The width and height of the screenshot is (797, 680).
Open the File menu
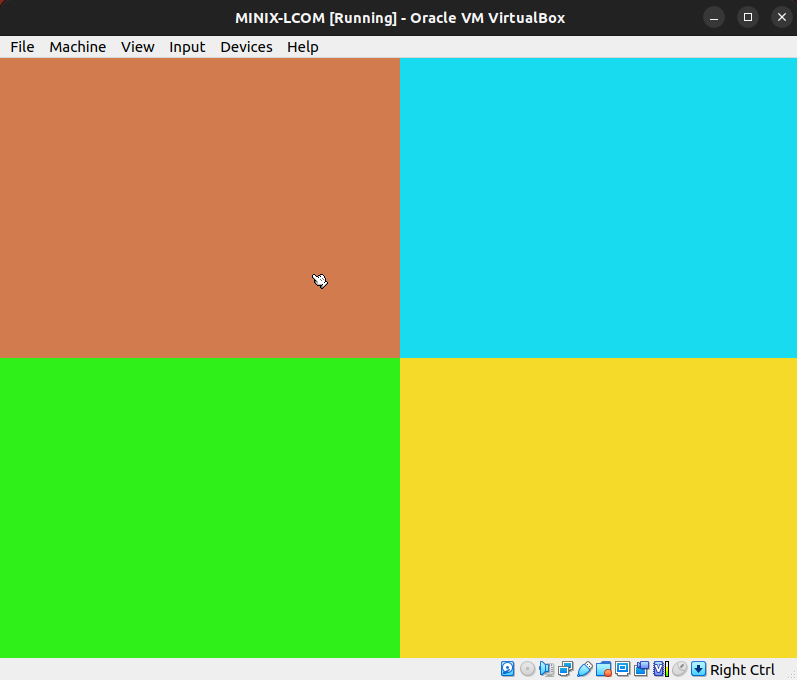pyautogui.click(x=22, y=47)
